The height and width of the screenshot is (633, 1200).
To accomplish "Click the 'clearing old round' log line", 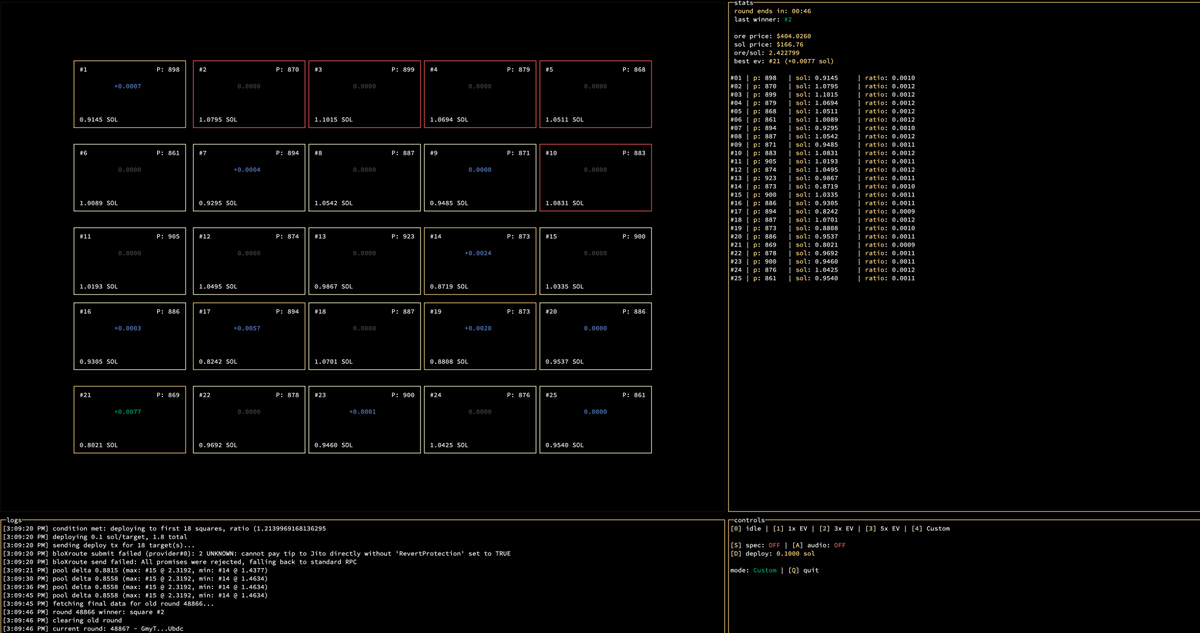I will pos(63,620).
